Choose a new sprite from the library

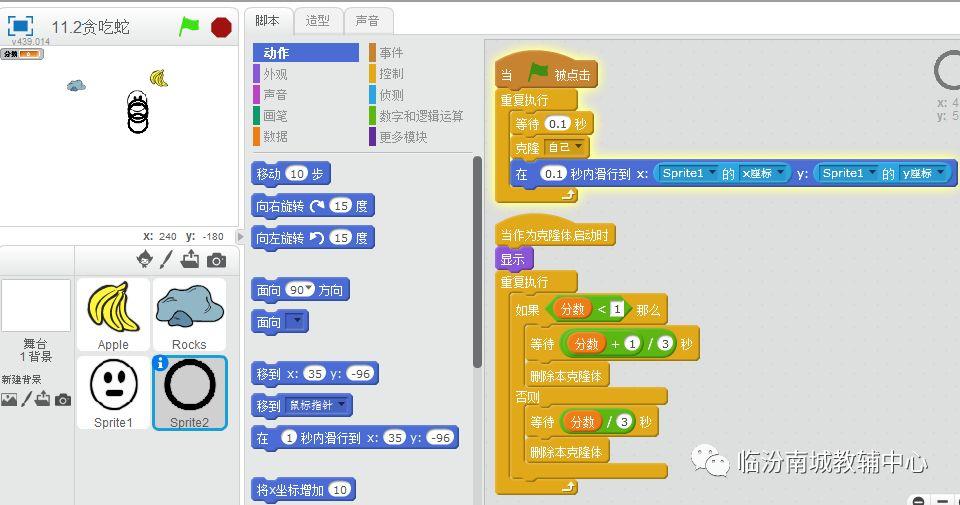click(145, 260)
